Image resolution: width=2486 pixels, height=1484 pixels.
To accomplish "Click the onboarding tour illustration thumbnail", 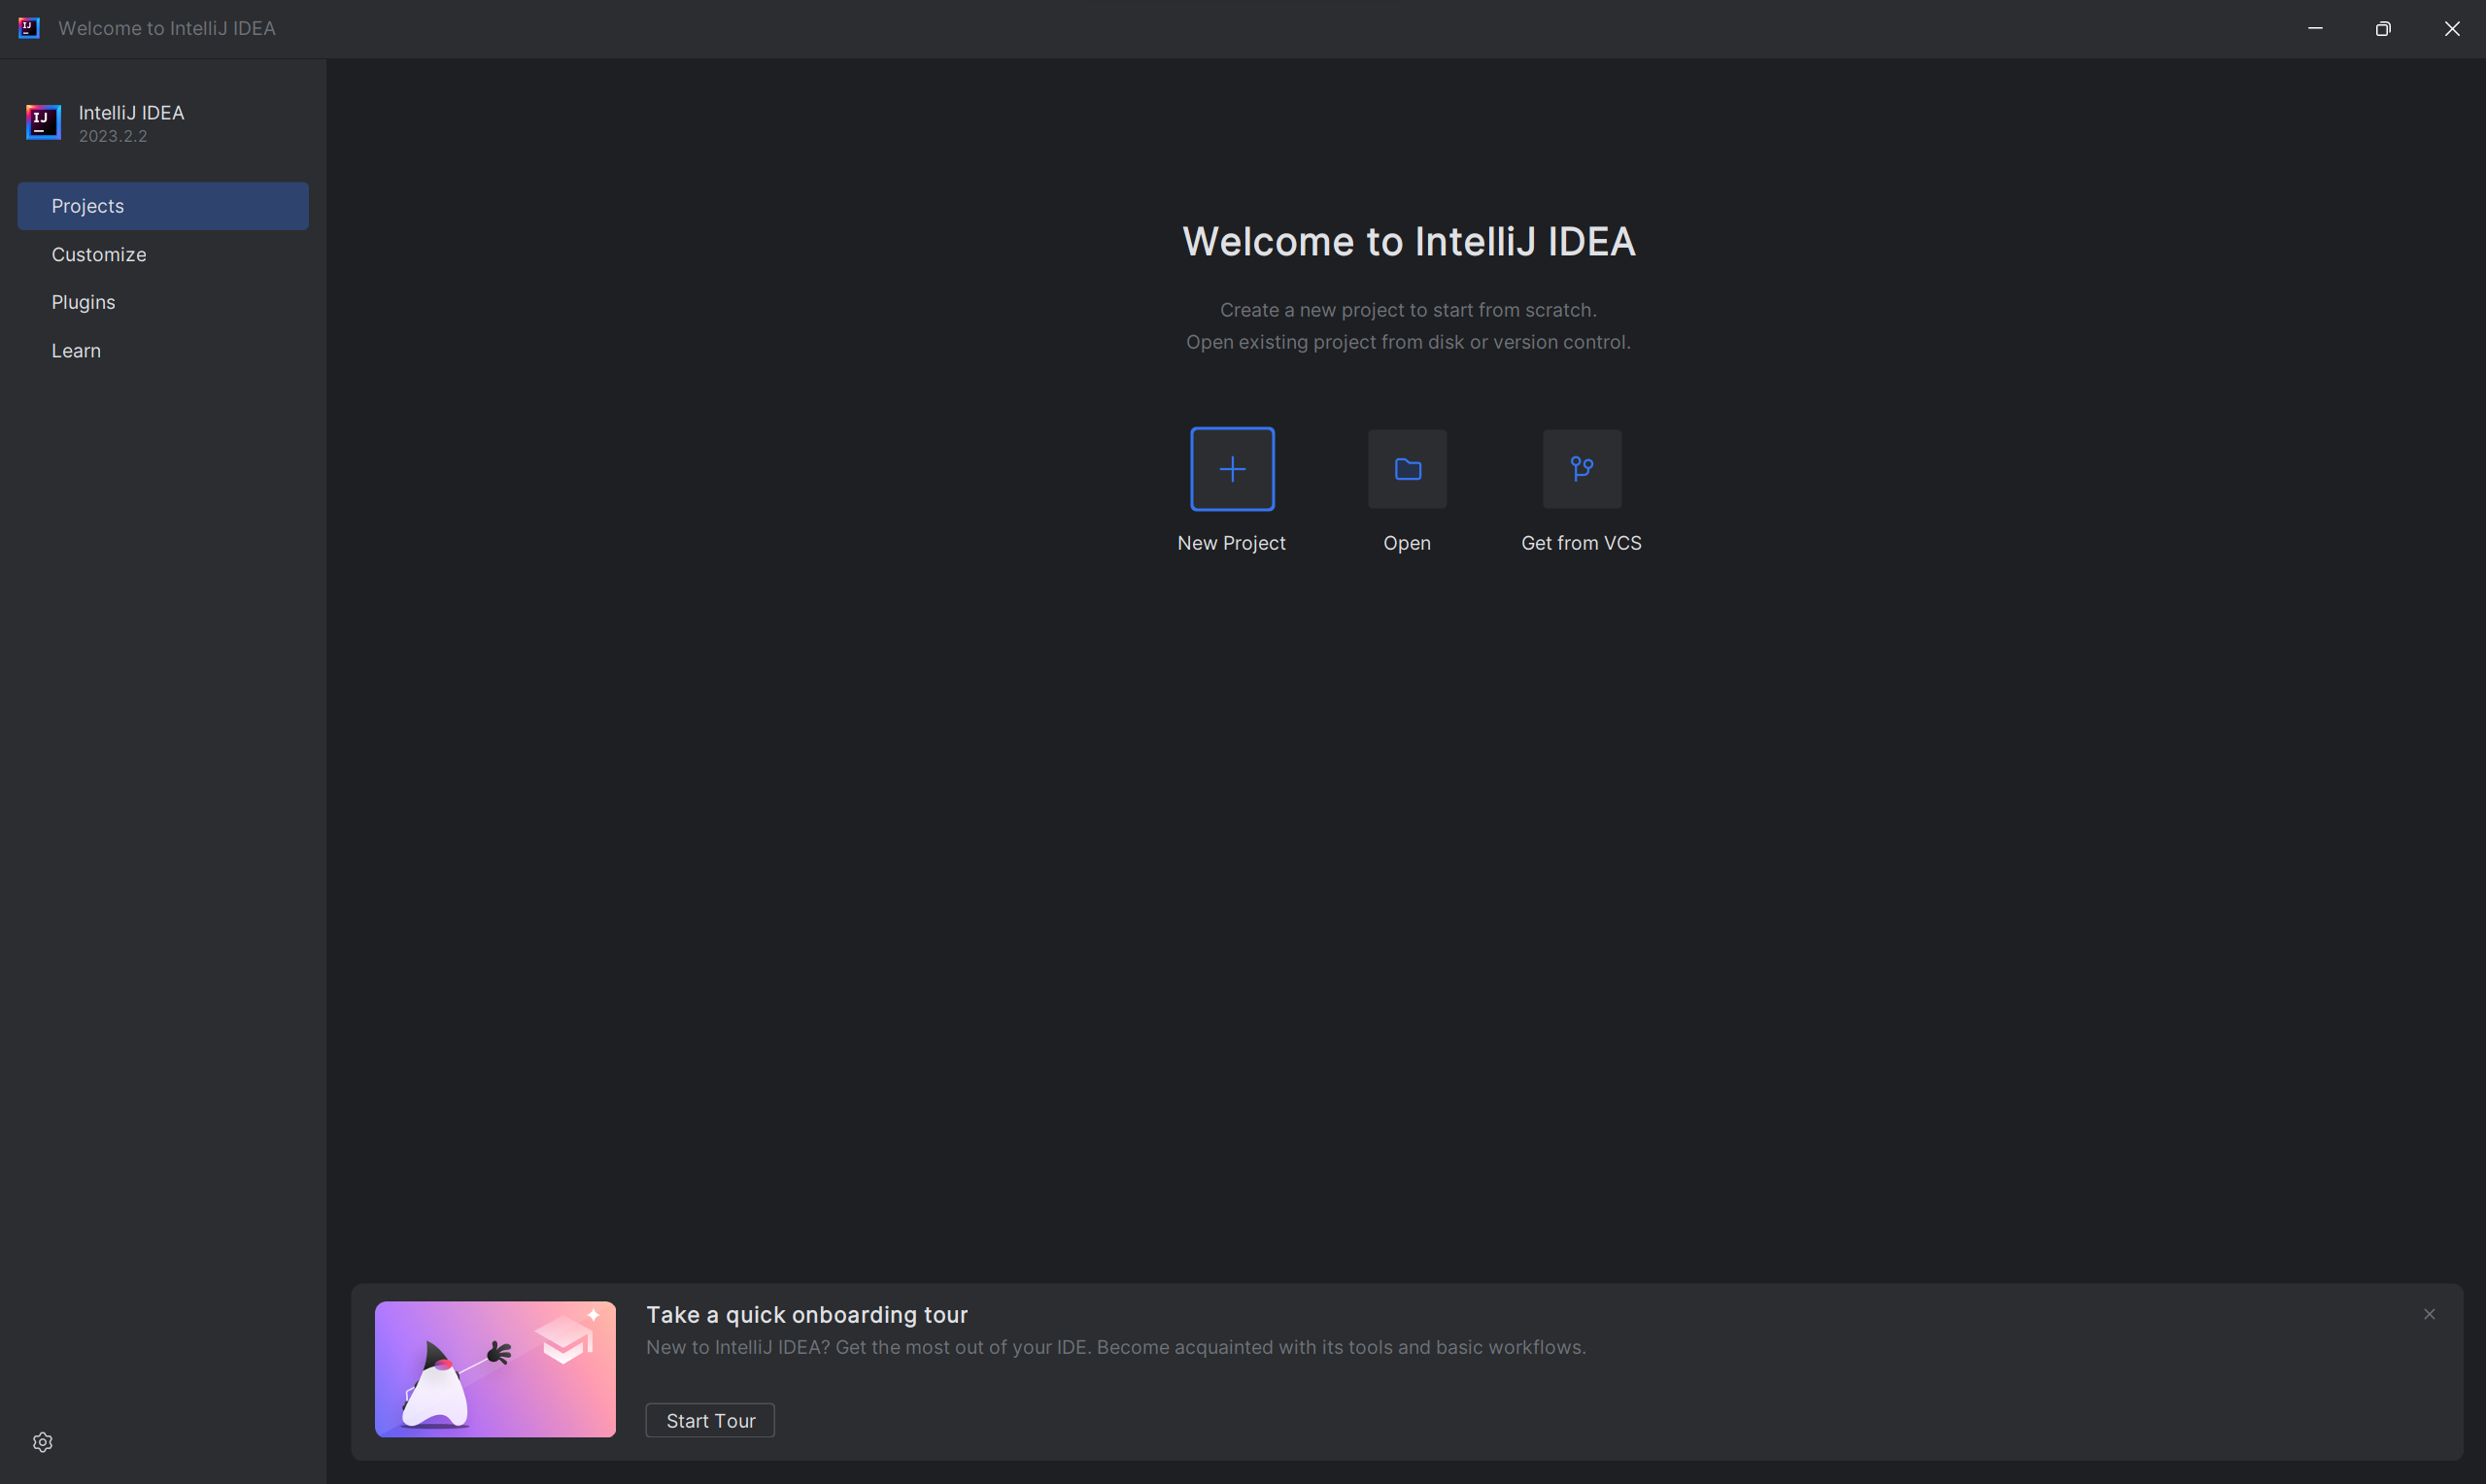I will [x=495, y=1369].
